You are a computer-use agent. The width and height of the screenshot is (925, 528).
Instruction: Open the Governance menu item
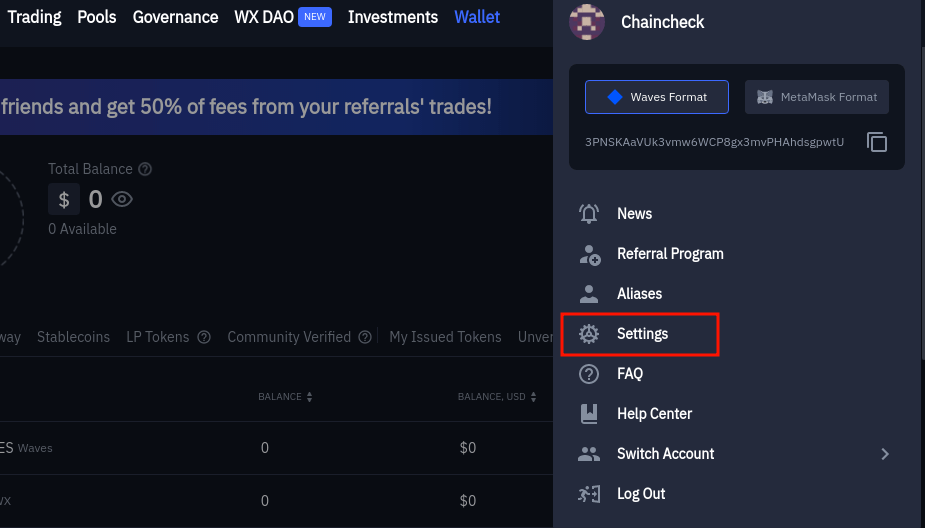point(175,17)
